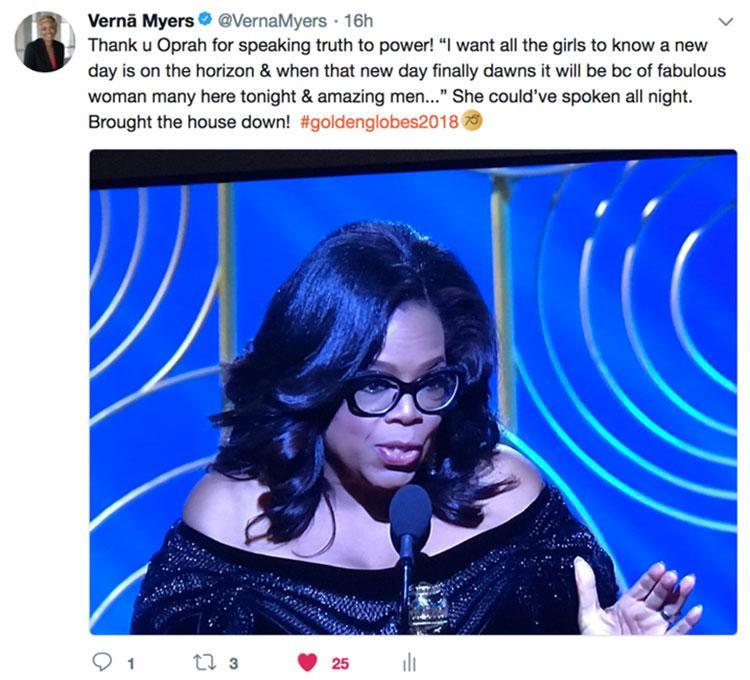
Task: Click the retweet count showing 3
Action: click(x=233, y=664)
